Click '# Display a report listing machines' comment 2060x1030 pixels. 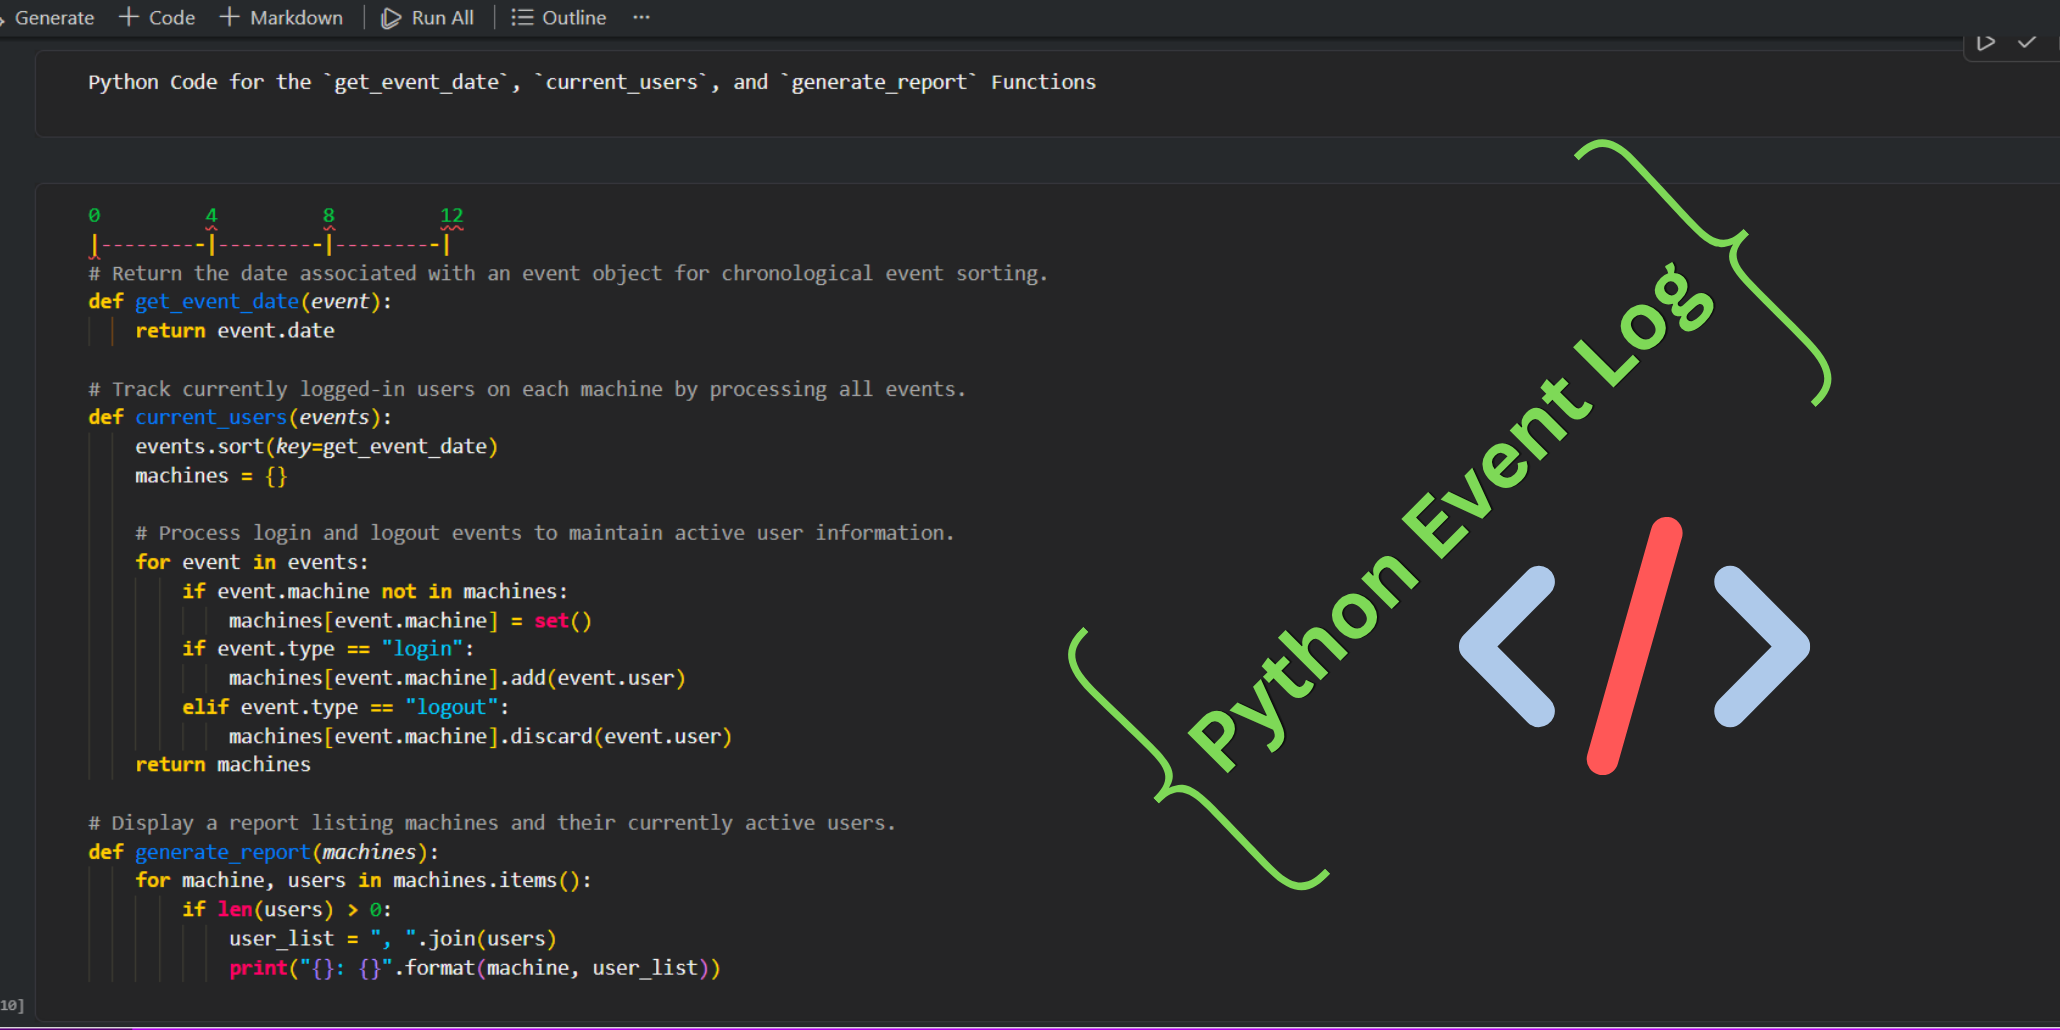(492, 822)
